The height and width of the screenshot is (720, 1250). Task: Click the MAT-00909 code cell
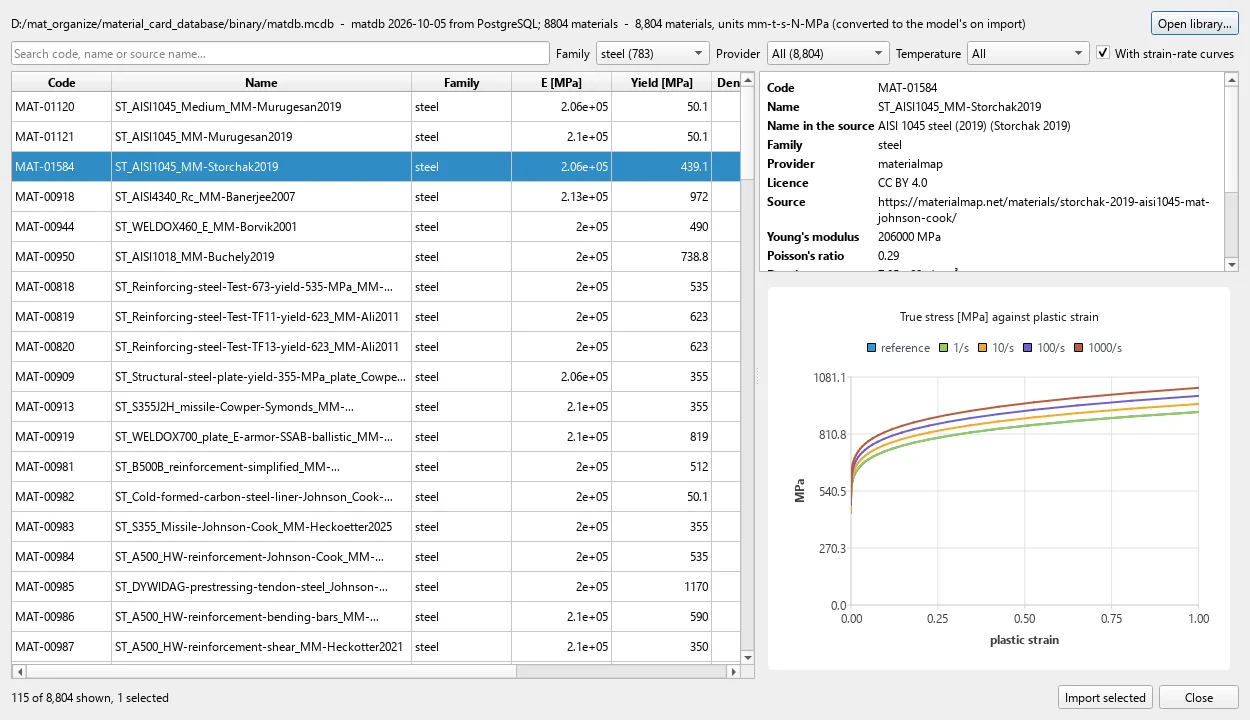coord(62,377)
